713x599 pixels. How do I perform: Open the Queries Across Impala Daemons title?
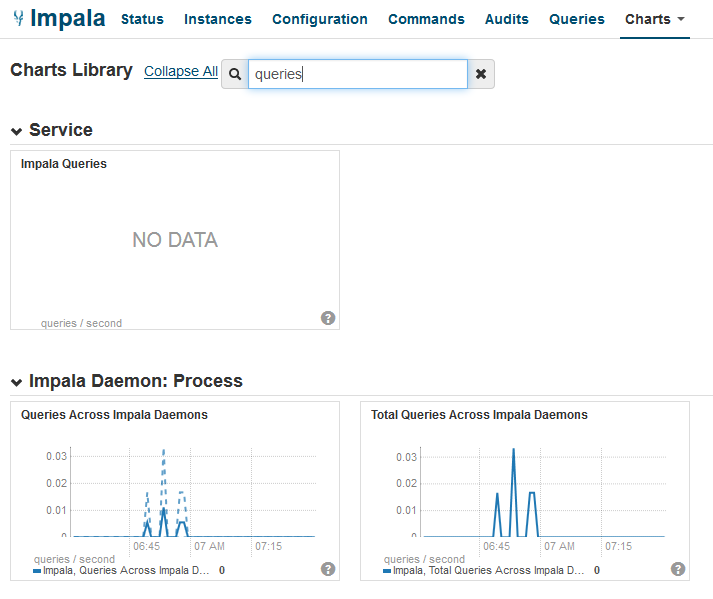tap(114, 415)
